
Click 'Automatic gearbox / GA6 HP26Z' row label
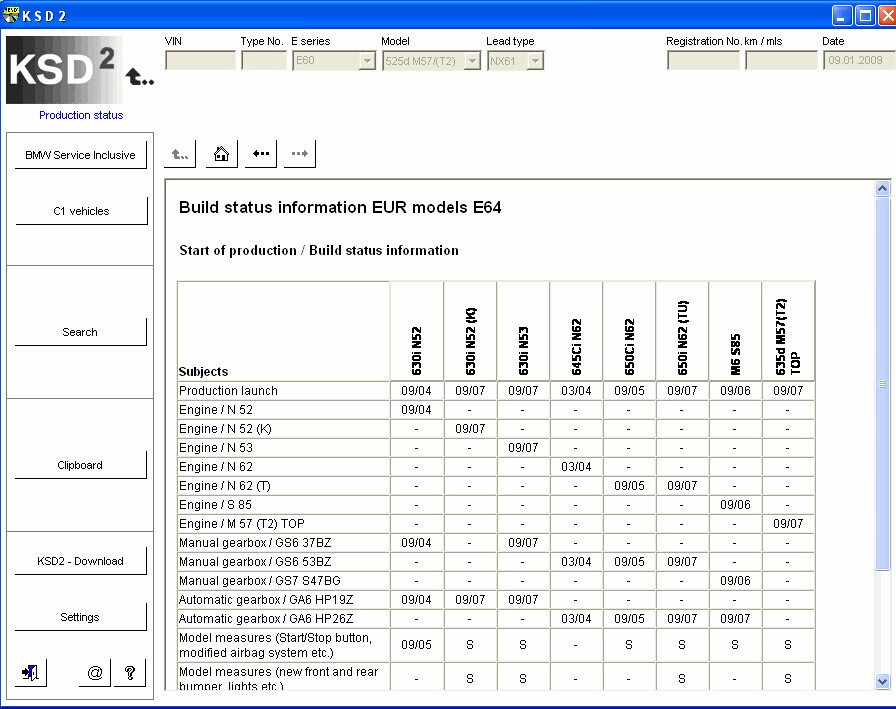pos(266,619)
